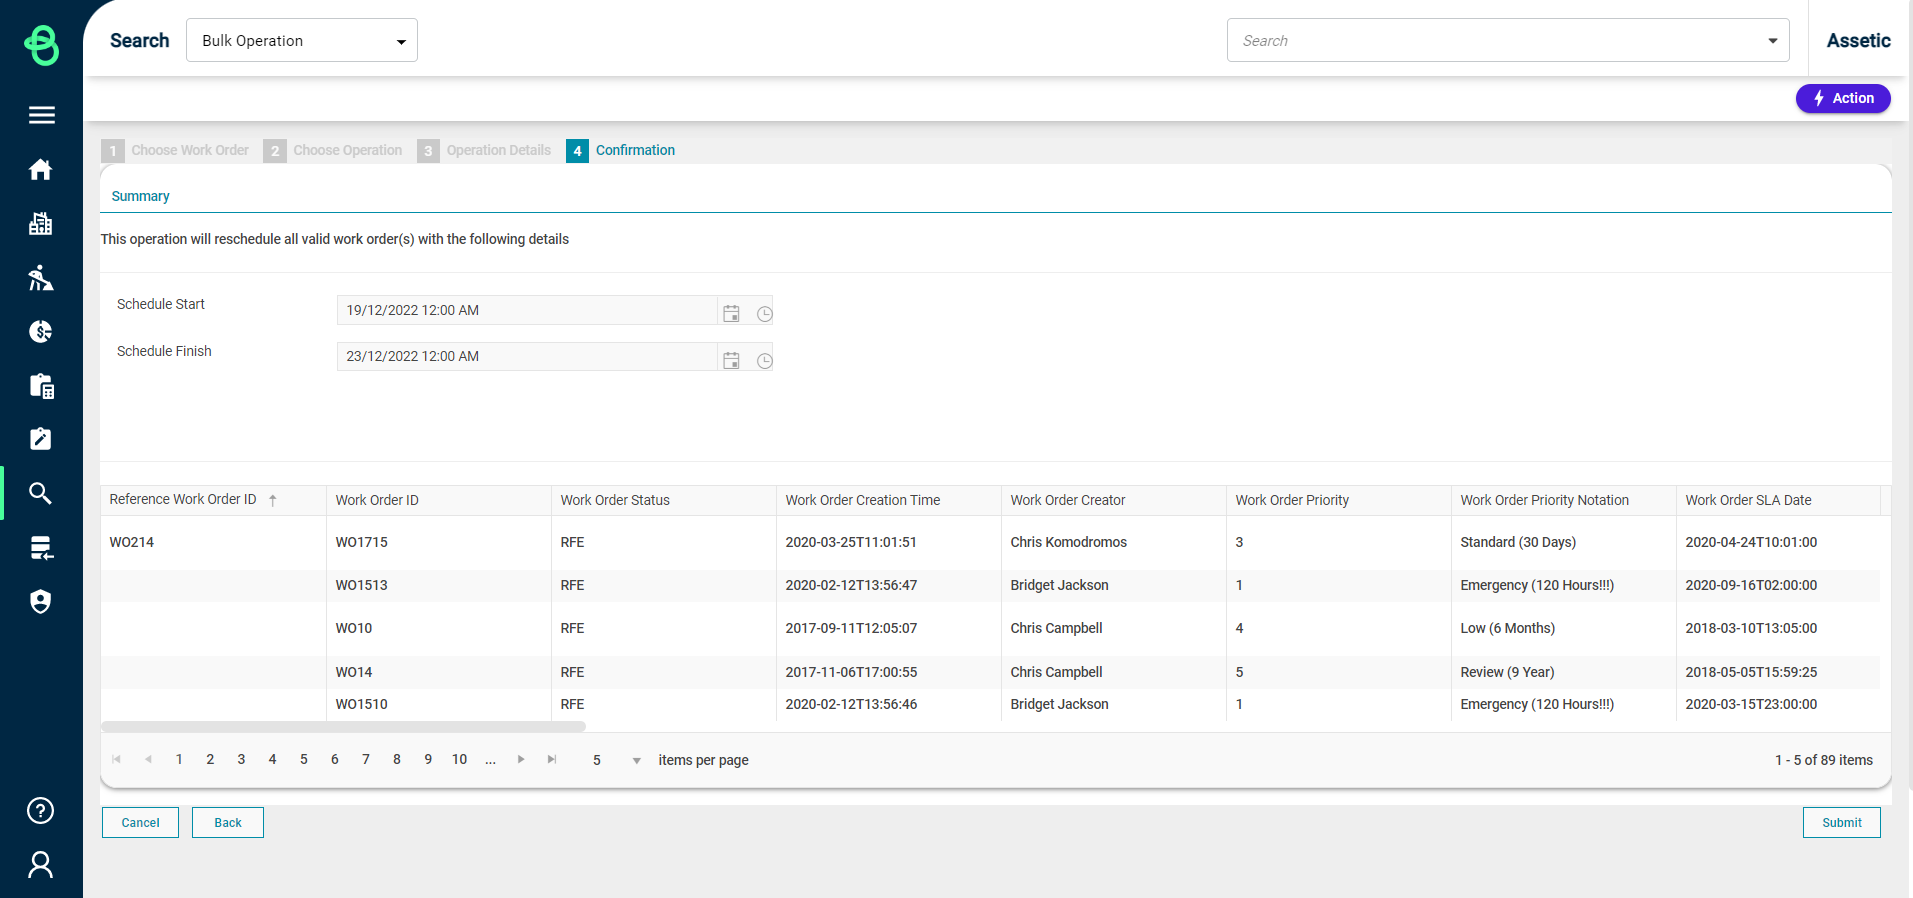
Task: Open calendar picker for Schedule Start
Action: pyautogui.click(x=731, y=313)
